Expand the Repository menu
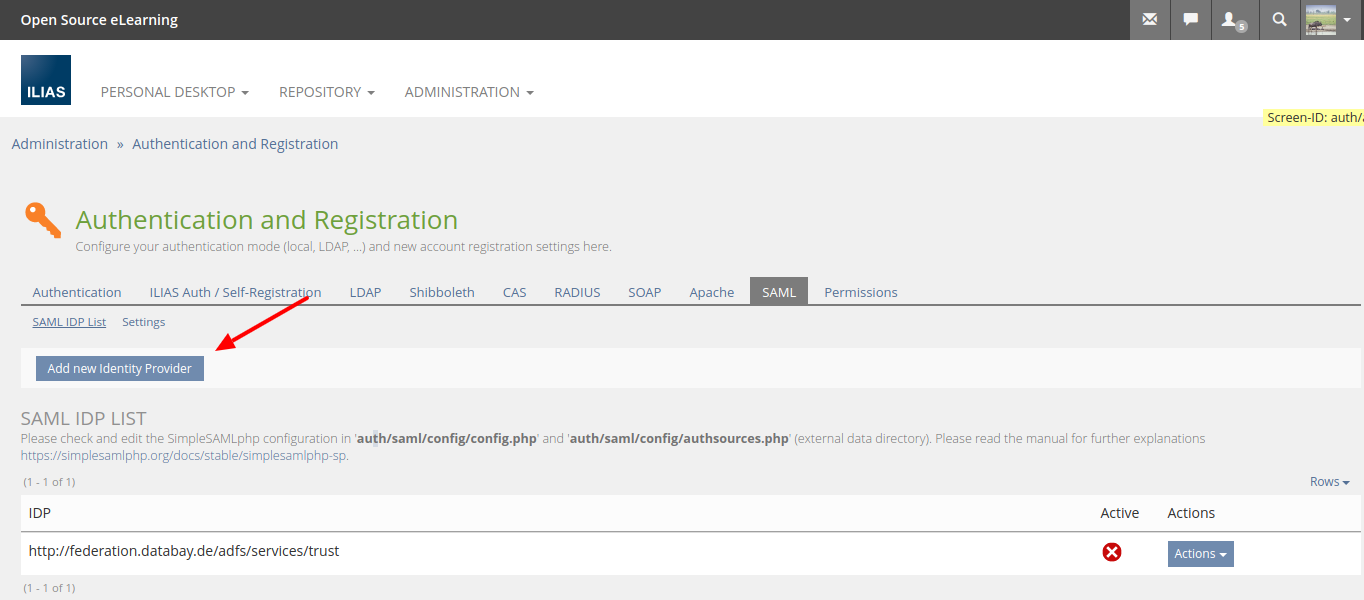This screenshot has width=1364, height=600. coord(326,92)
